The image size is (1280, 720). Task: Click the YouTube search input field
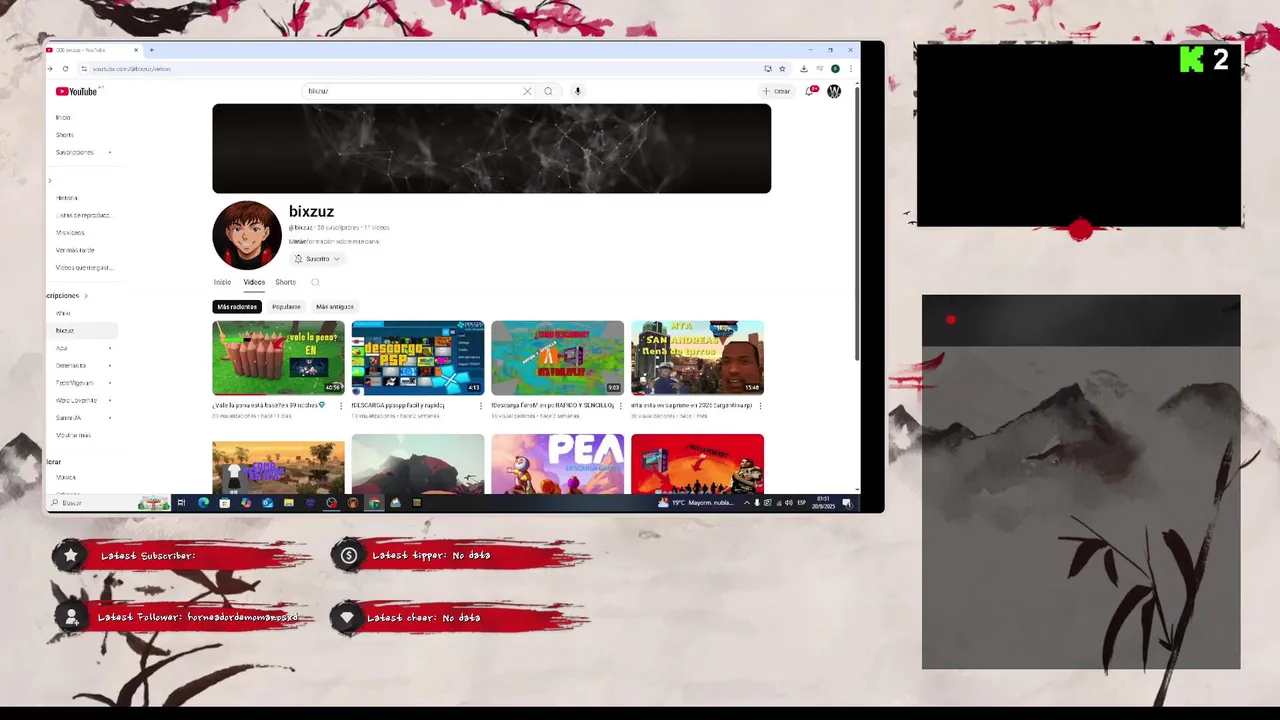pyautogui.click(x=415, y=91)
